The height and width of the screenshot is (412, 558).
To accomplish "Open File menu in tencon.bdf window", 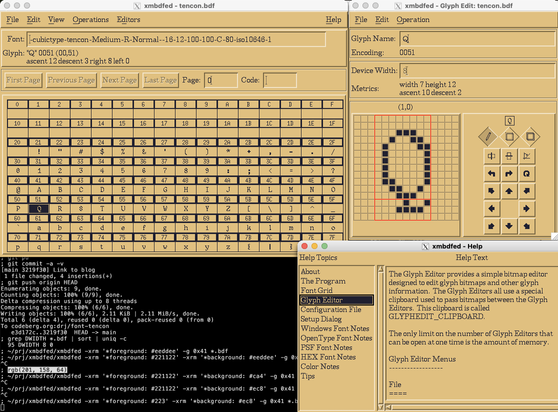I will 12,20.
